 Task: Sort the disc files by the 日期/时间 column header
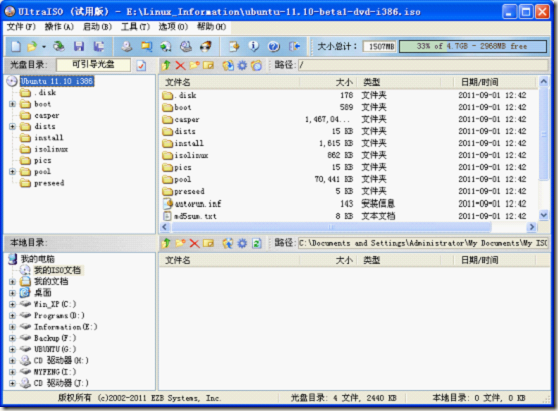495,82
